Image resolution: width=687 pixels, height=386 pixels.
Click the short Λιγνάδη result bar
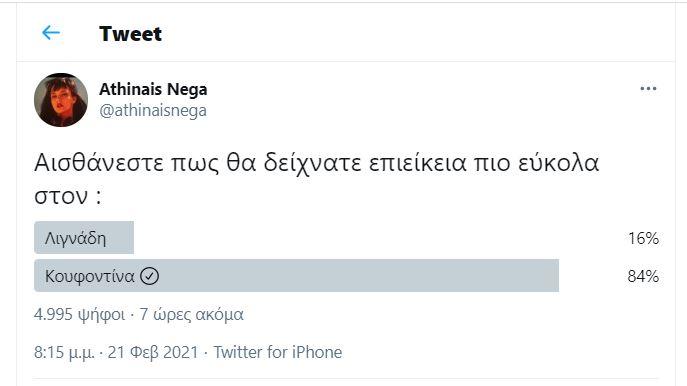tap(84, 237)
